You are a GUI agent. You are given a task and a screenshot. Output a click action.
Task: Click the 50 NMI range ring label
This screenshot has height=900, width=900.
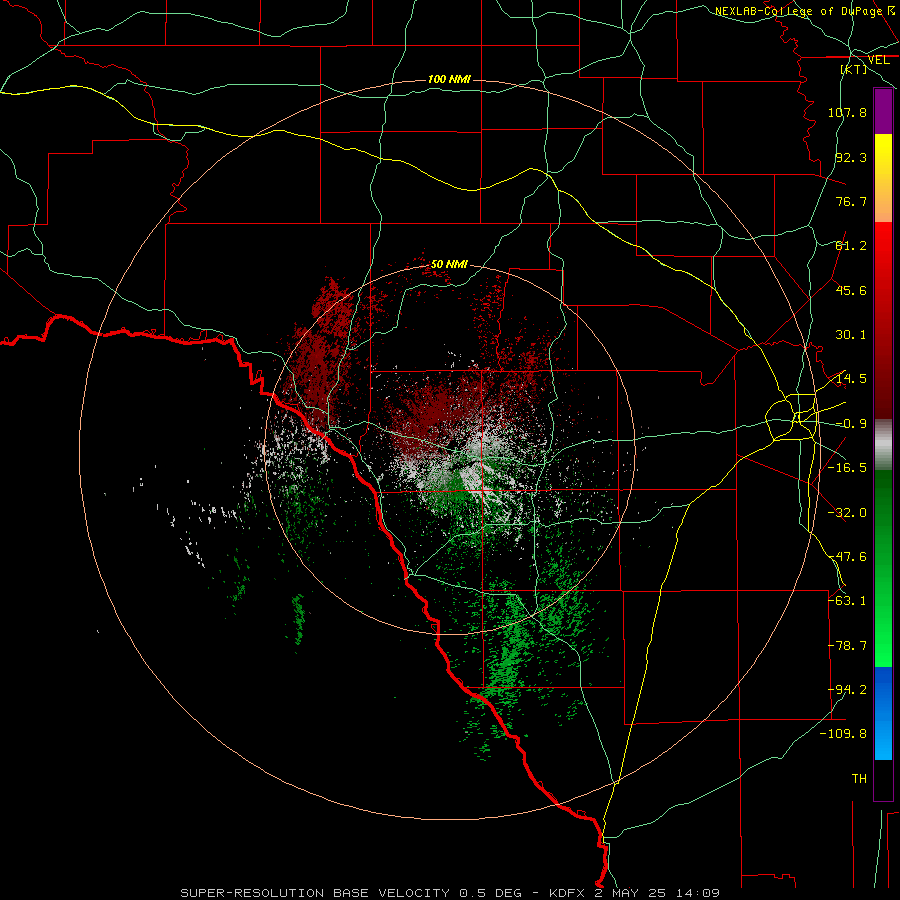pos(449,264)
